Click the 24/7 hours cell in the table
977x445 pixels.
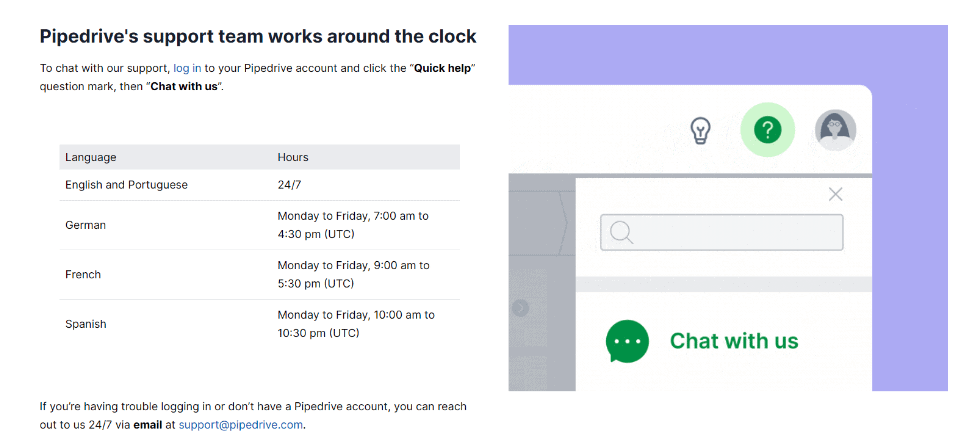tap(290, 185)
